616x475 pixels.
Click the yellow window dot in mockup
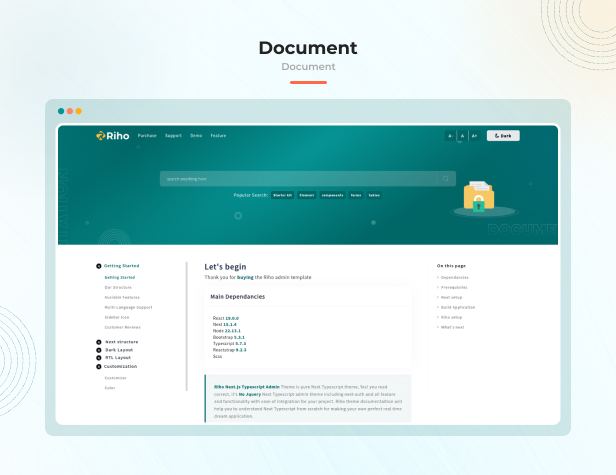click(x=79, y=111)
